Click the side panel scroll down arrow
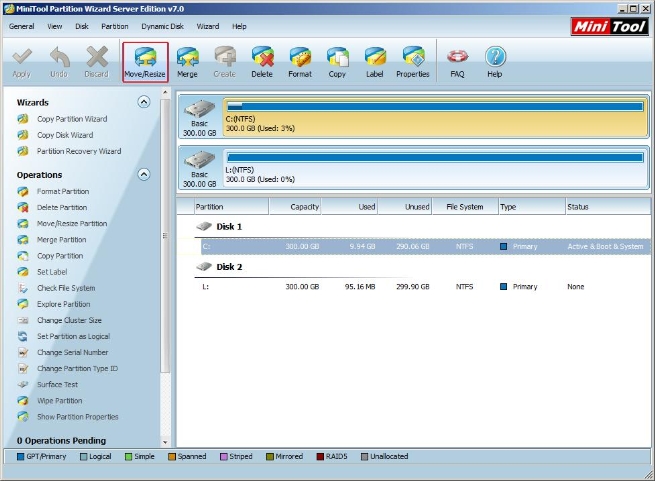This screenshot has width=655, height=481. [x=165, y=442]
